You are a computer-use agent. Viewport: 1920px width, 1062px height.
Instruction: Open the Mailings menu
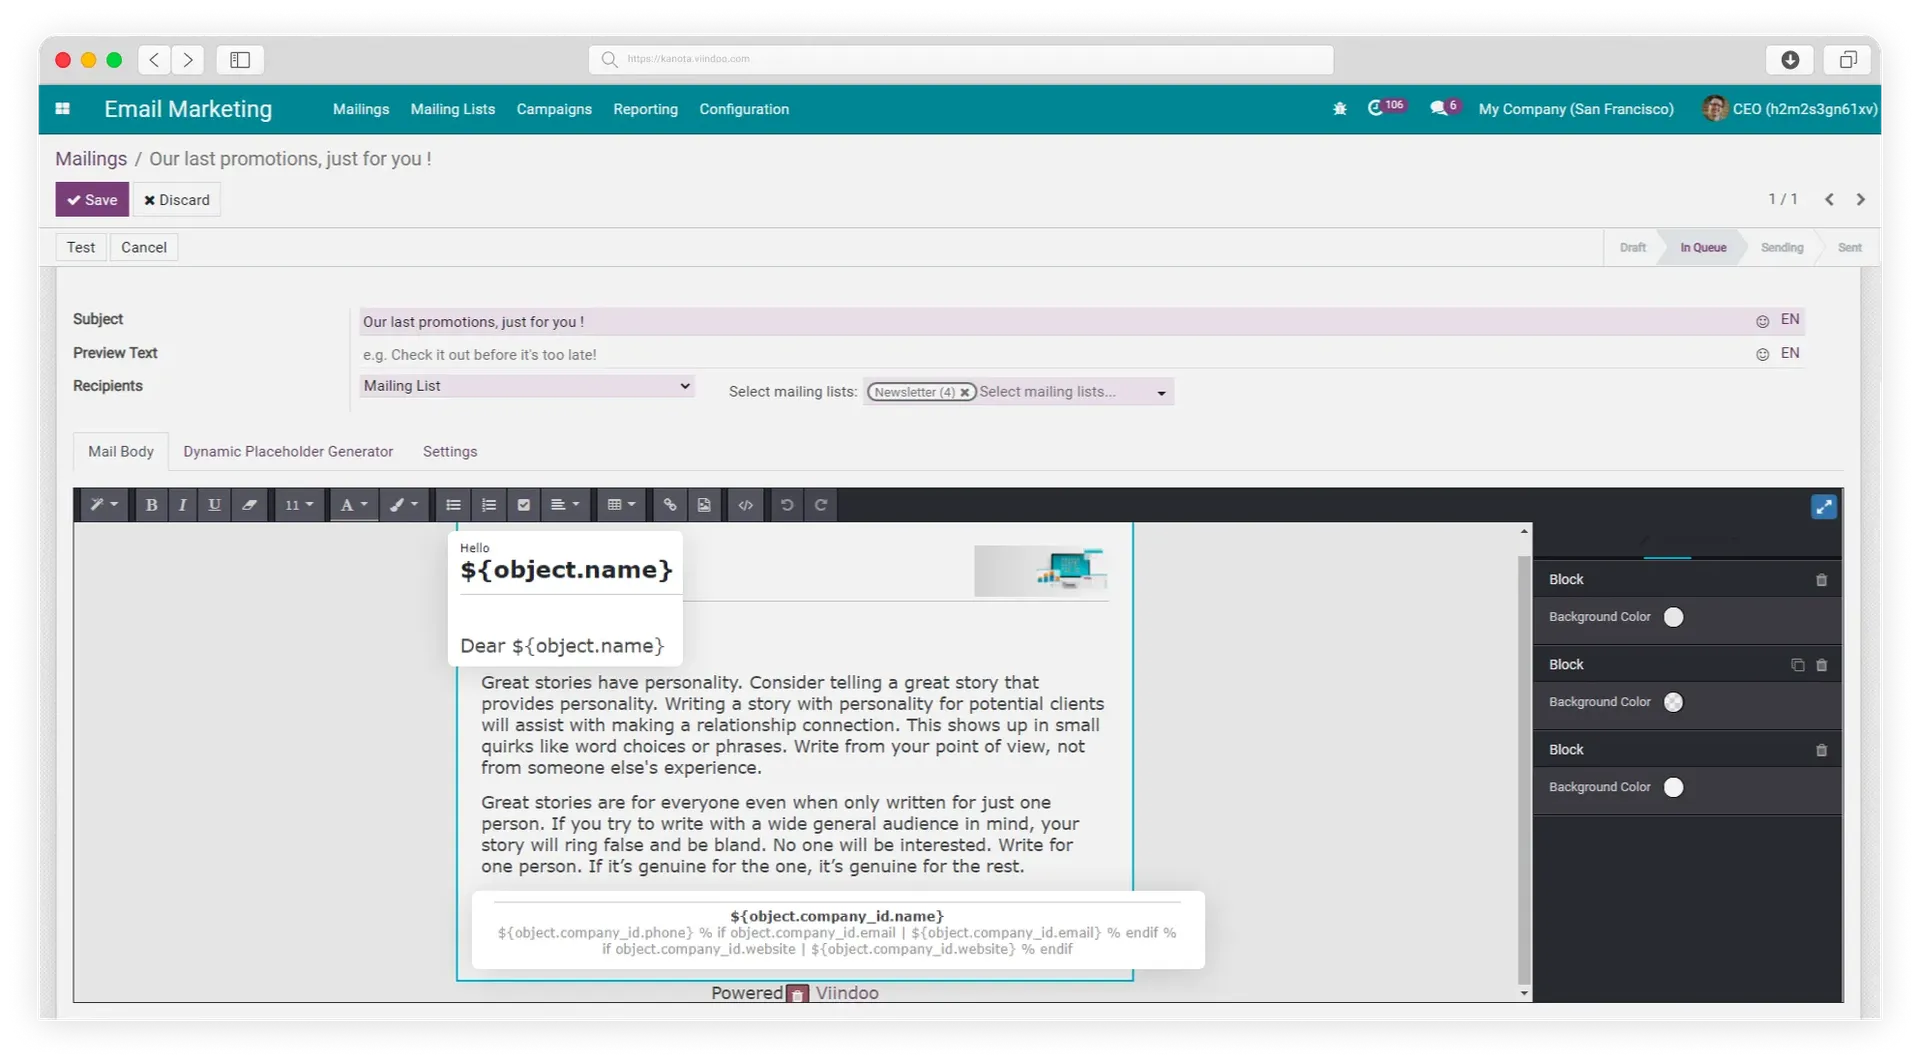click(361, 109)
